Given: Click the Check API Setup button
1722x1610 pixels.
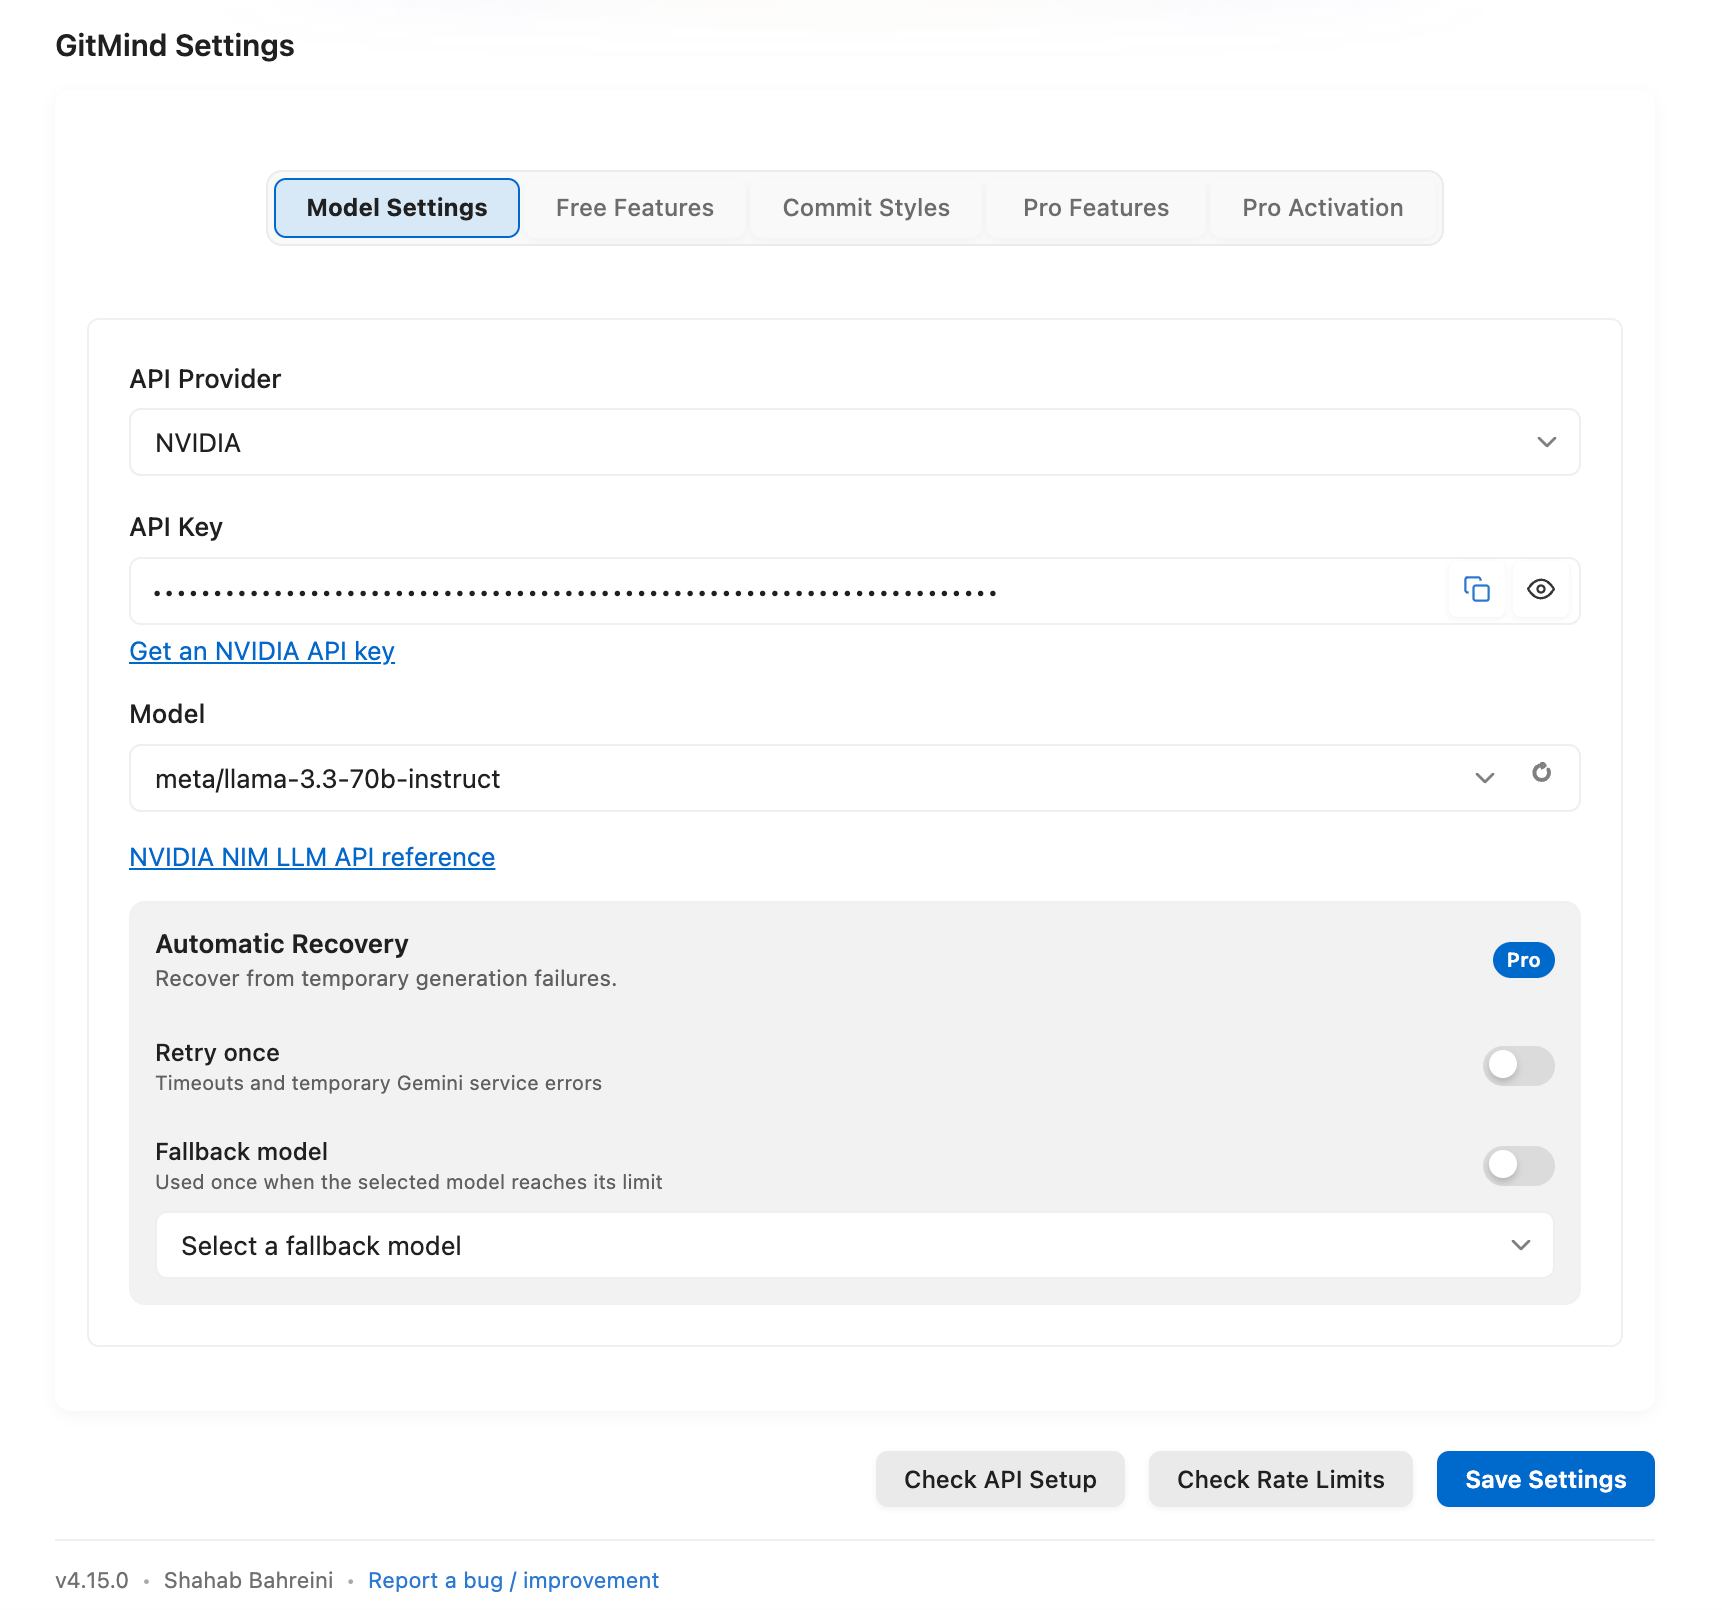Looking at the screenshot, I should [1000, 1479].
